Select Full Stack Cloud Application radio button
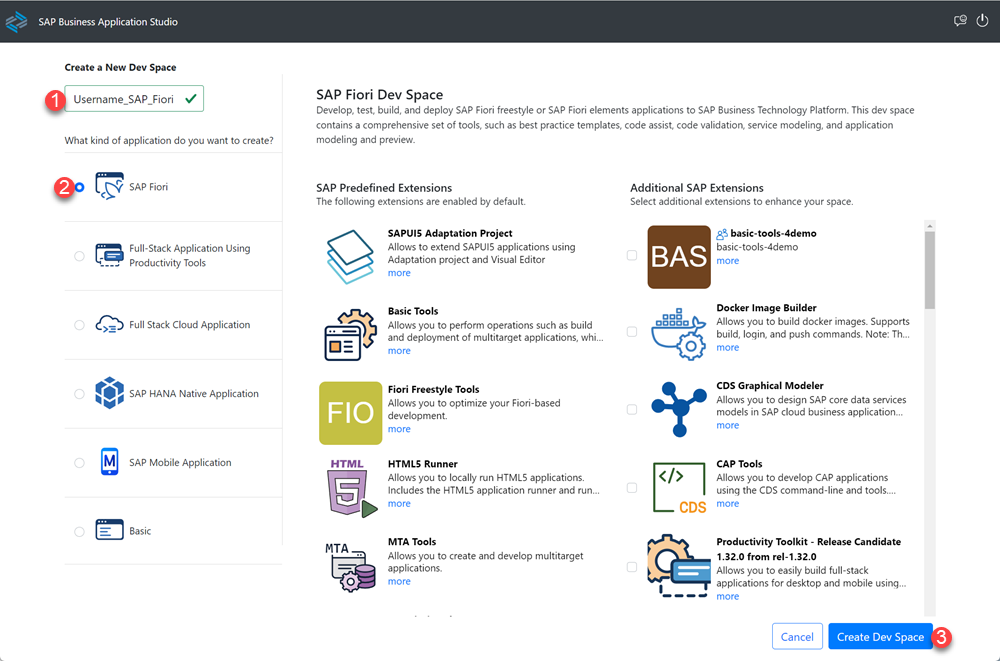Screen dimensions: 1000x661 point(79,325)
